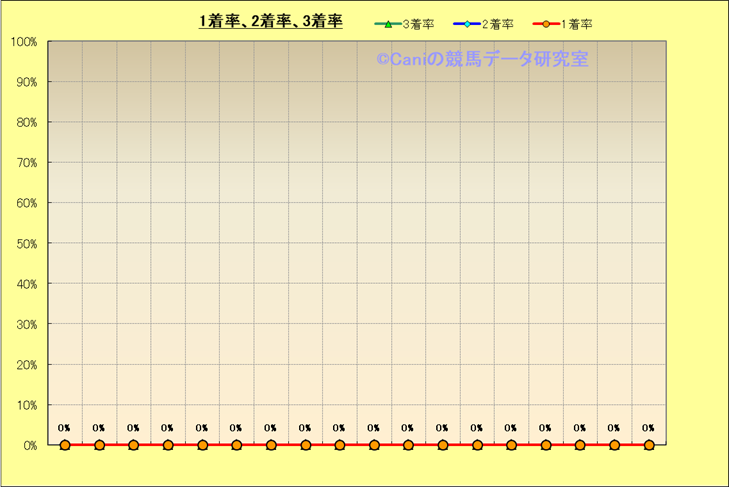This screenshot has height=487, width=729.
Task: Select the first orange data point marker
Action: click(x=65, y=445)
